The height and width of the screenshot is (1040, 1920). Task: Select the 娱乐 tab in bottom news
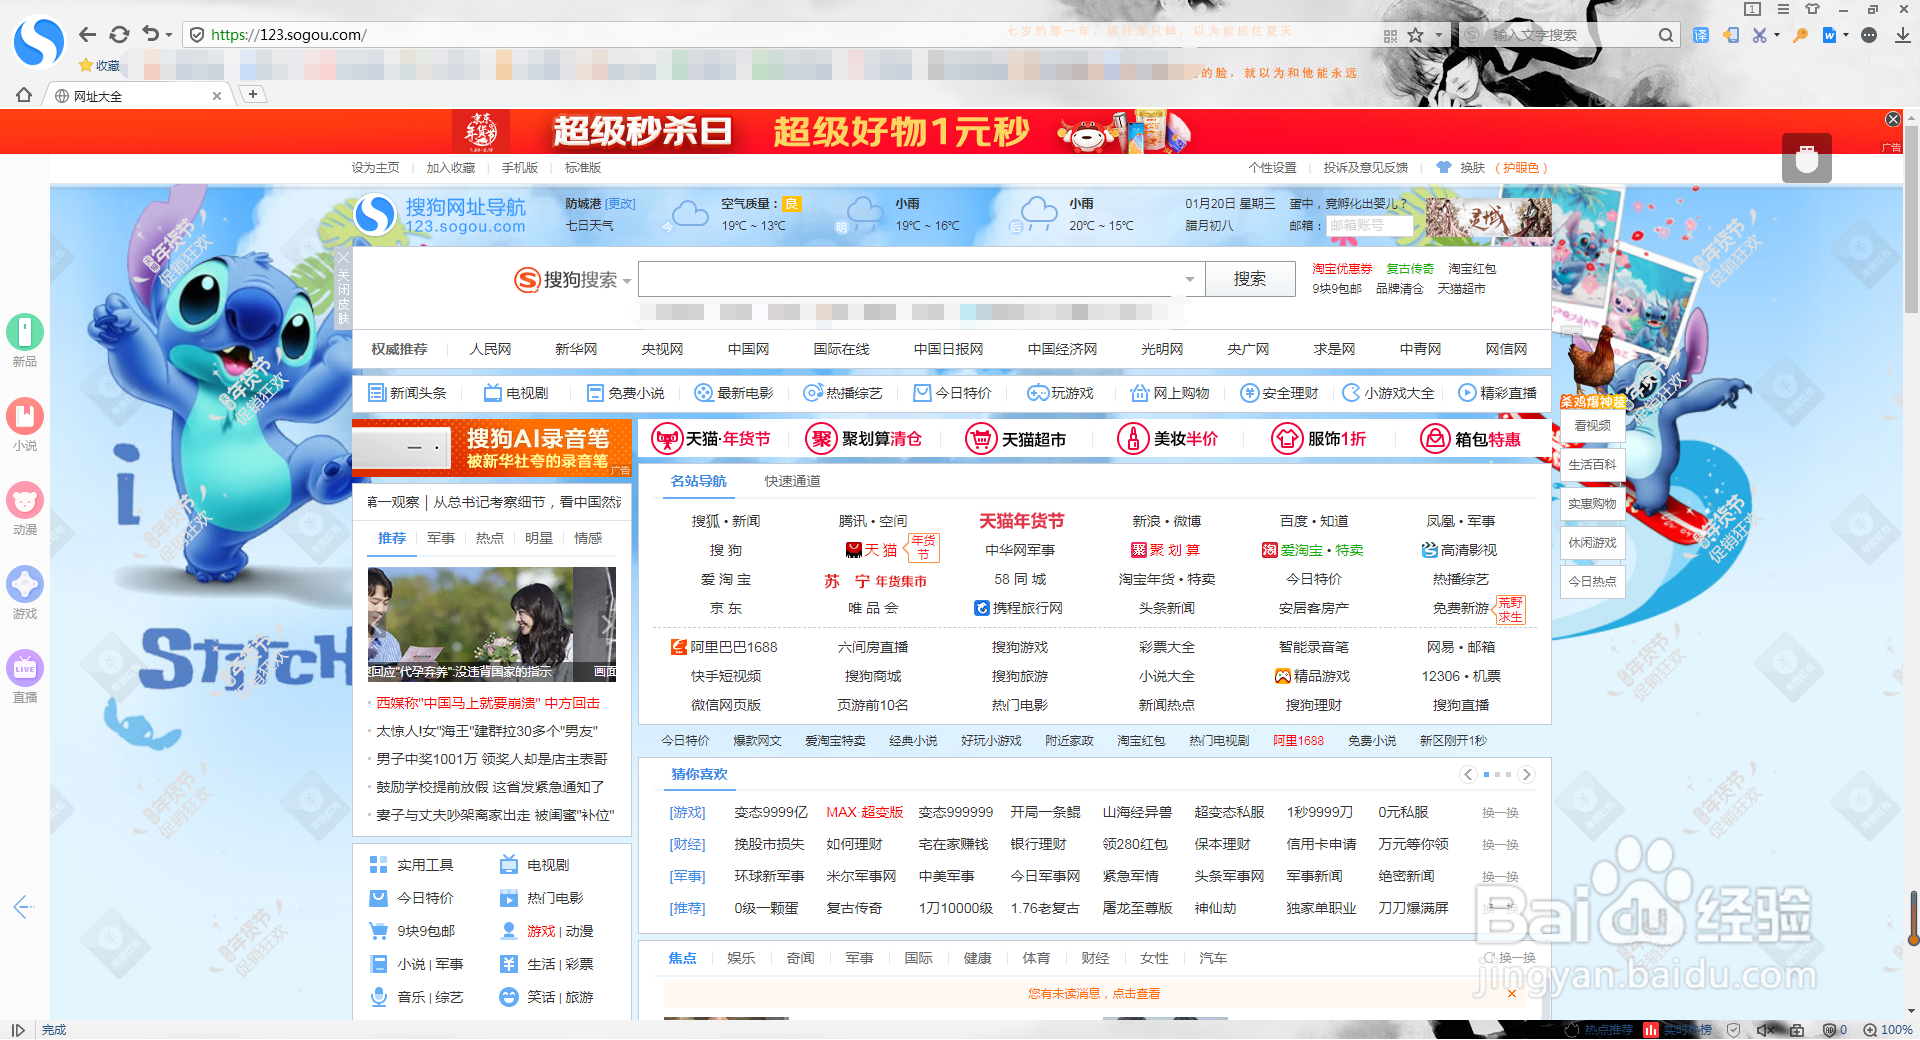point(741,958)
